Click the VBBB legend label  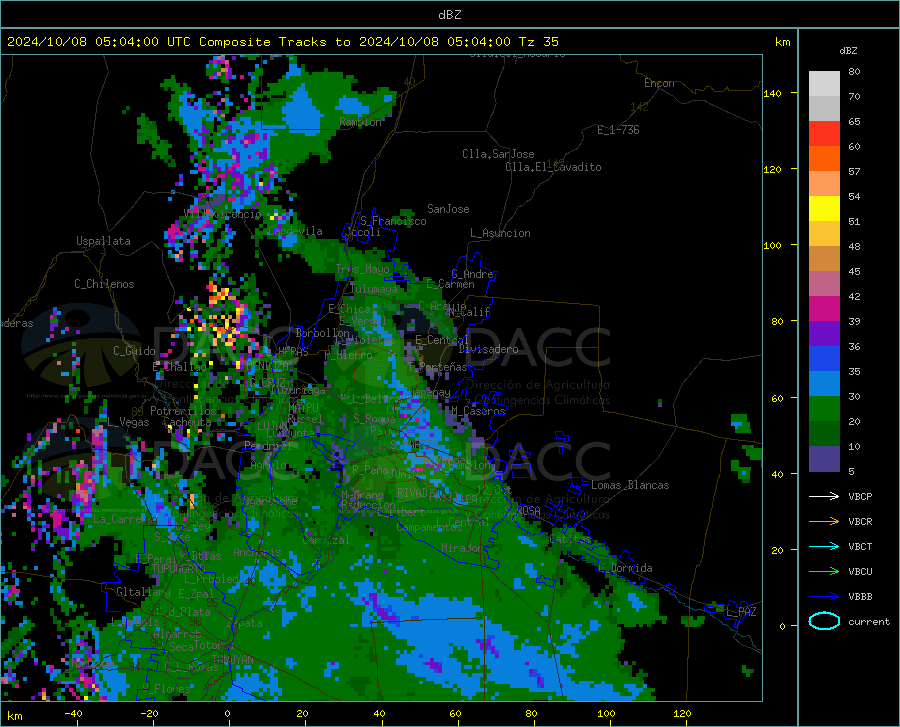(x=860, y=597)
